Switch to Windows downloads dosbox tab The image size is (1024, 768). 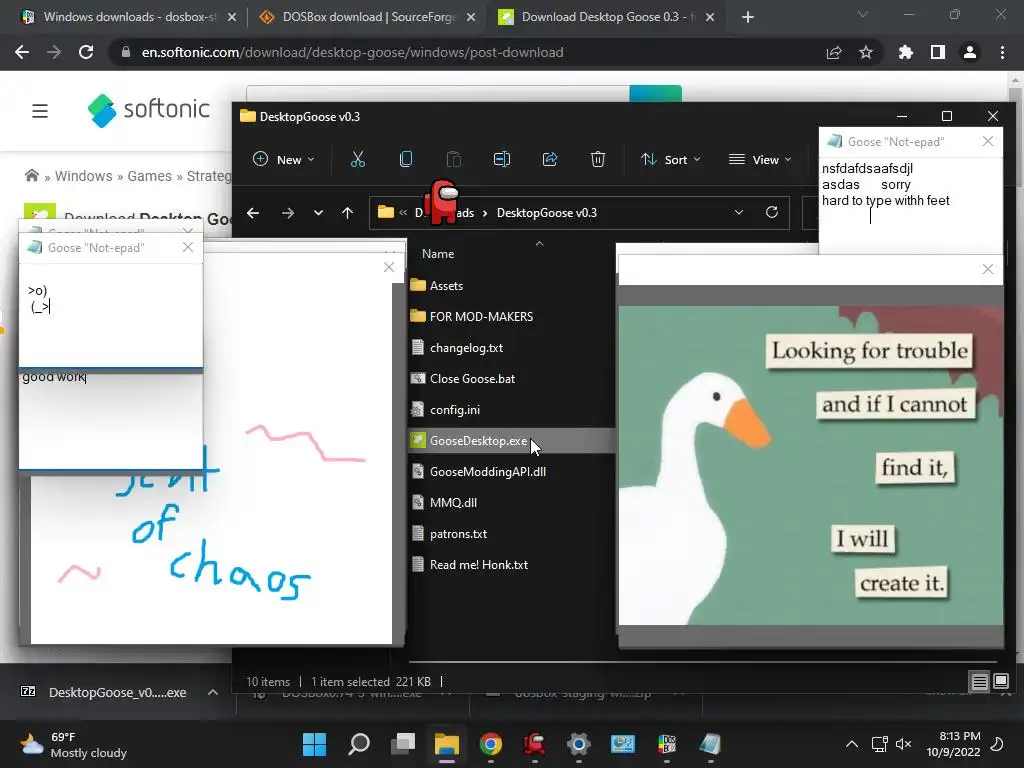click(129, 17)
